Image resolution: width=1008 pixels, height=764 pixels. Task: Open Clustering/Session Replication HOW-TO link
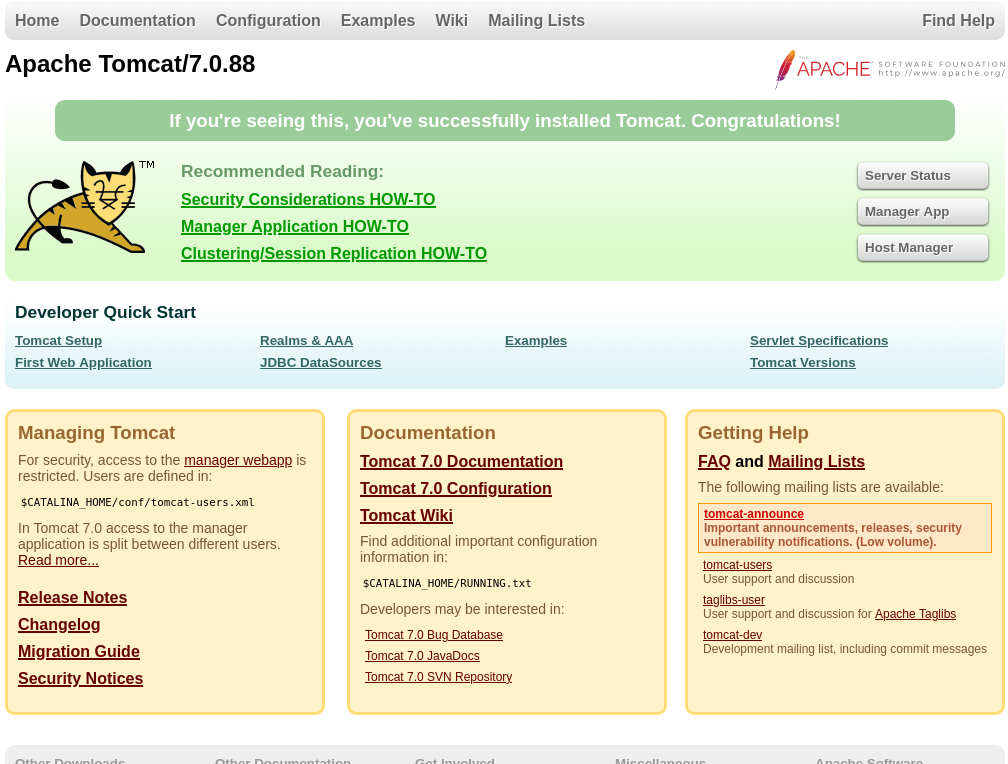[333, 254]
